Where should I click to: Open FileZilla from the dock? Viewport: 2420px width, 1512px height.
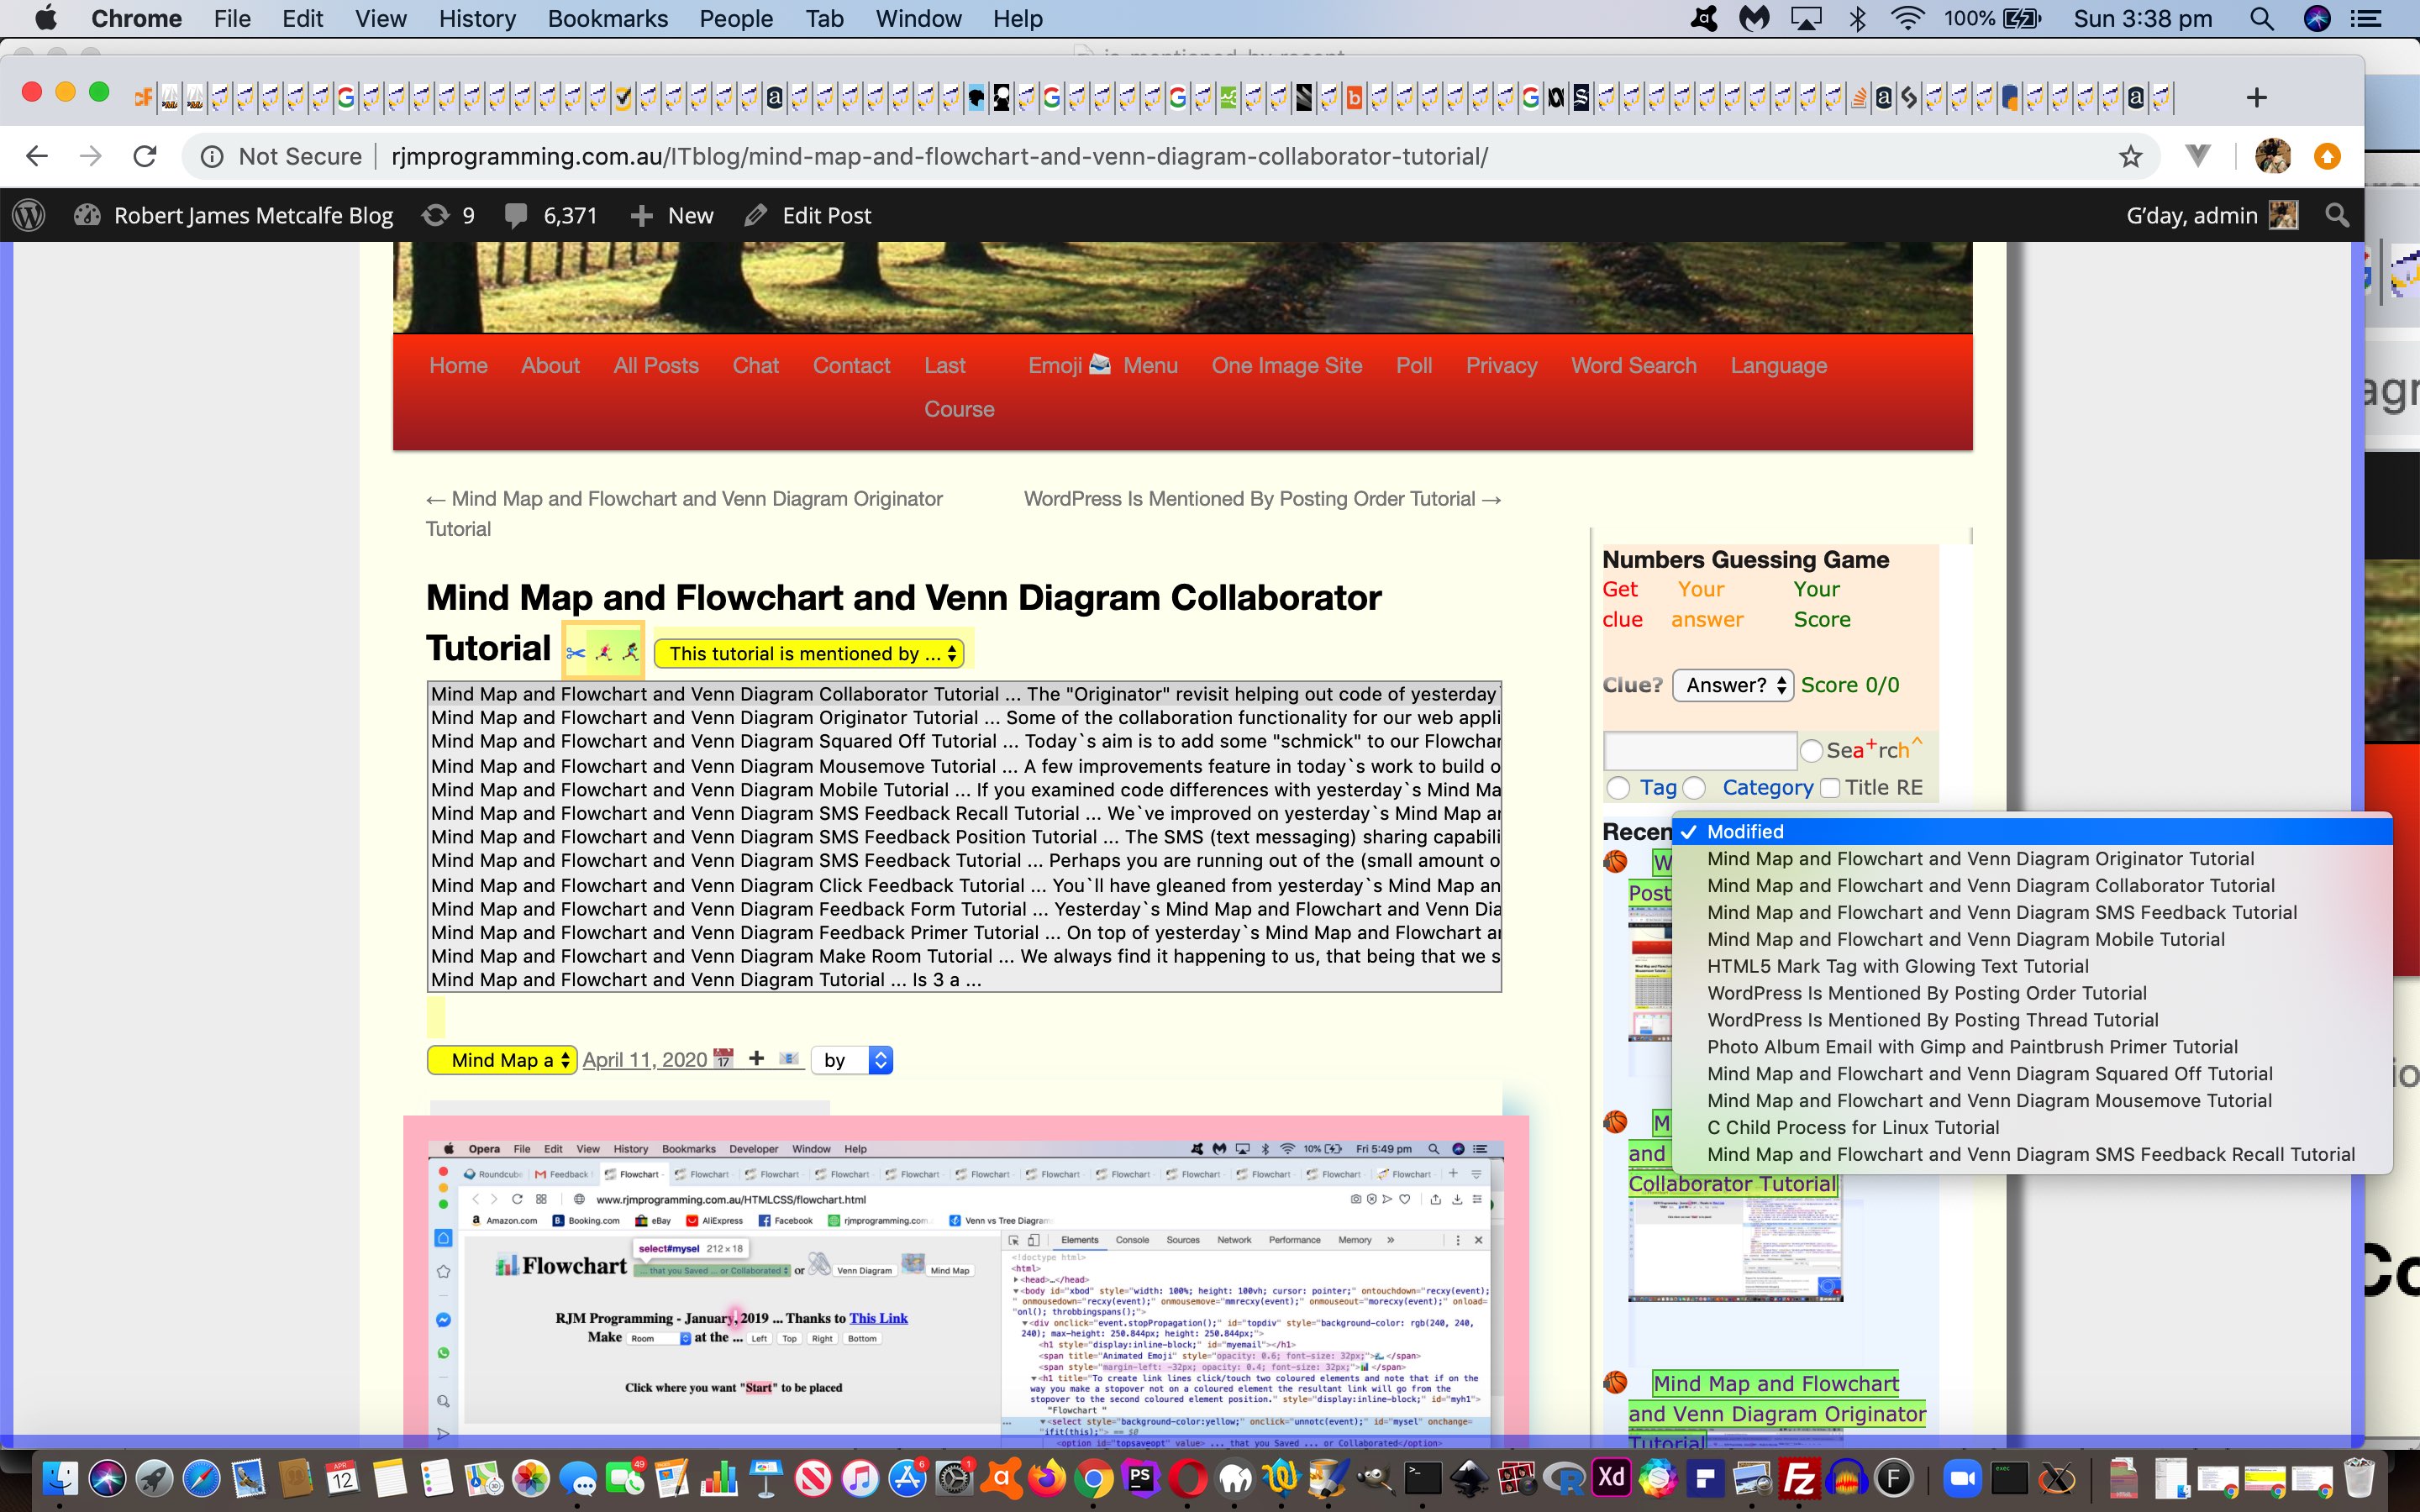click(x=1800, y=1478)
